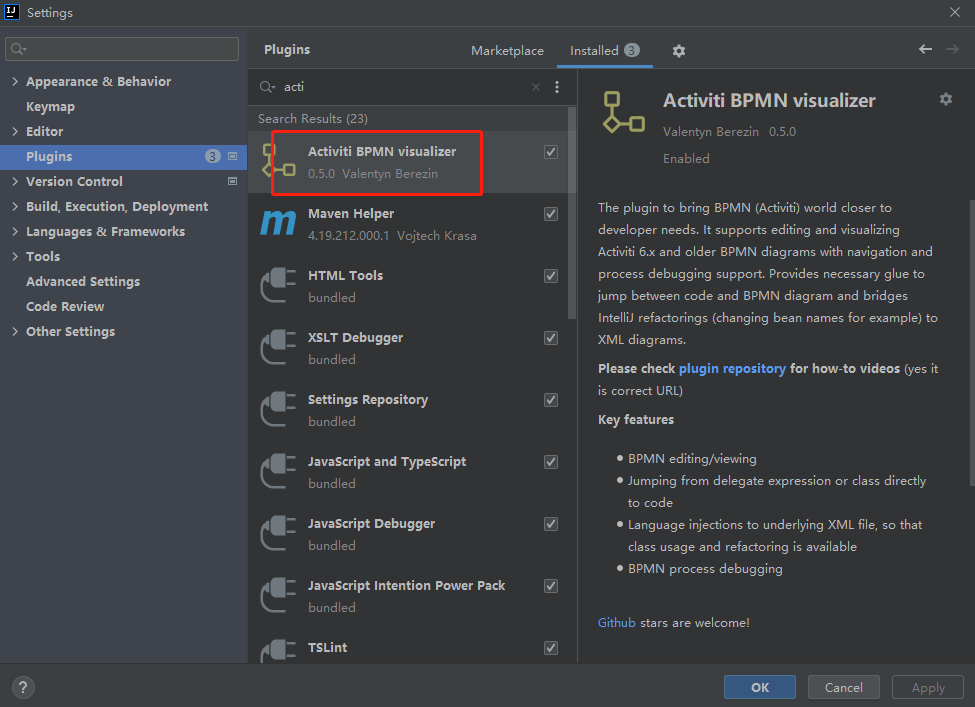Select the HTML Tools plugin name
This screenshot has height=707, width=975.
pos(345,275)
